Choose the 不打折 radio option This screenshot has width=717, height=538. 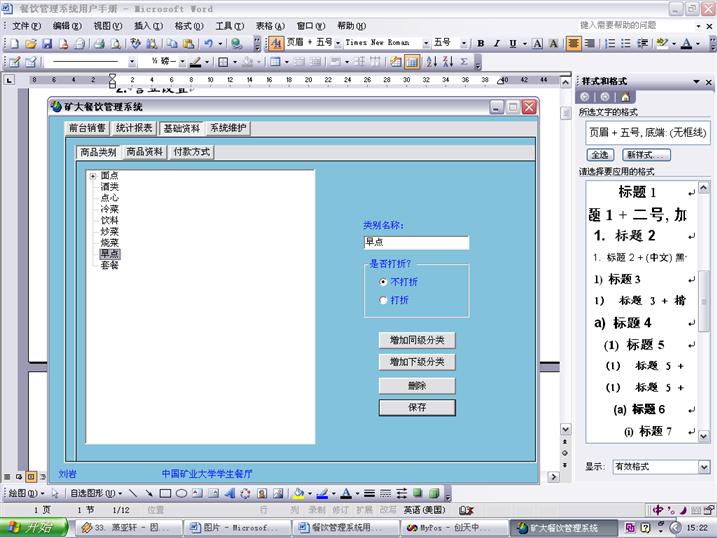coord(383,282)
